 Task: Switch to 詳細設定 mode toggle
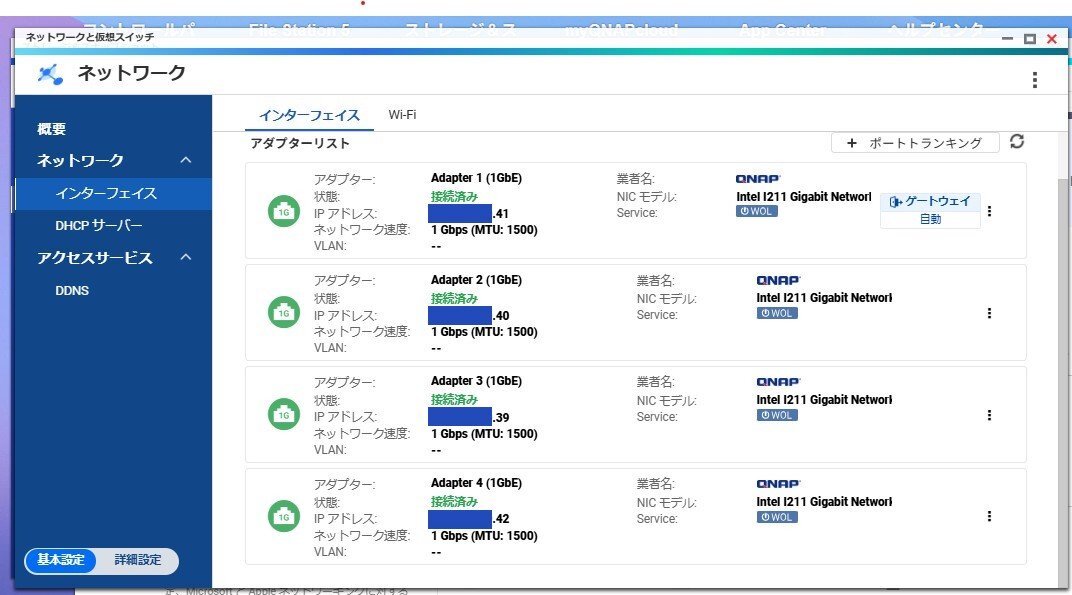click(x=137, y=560)
